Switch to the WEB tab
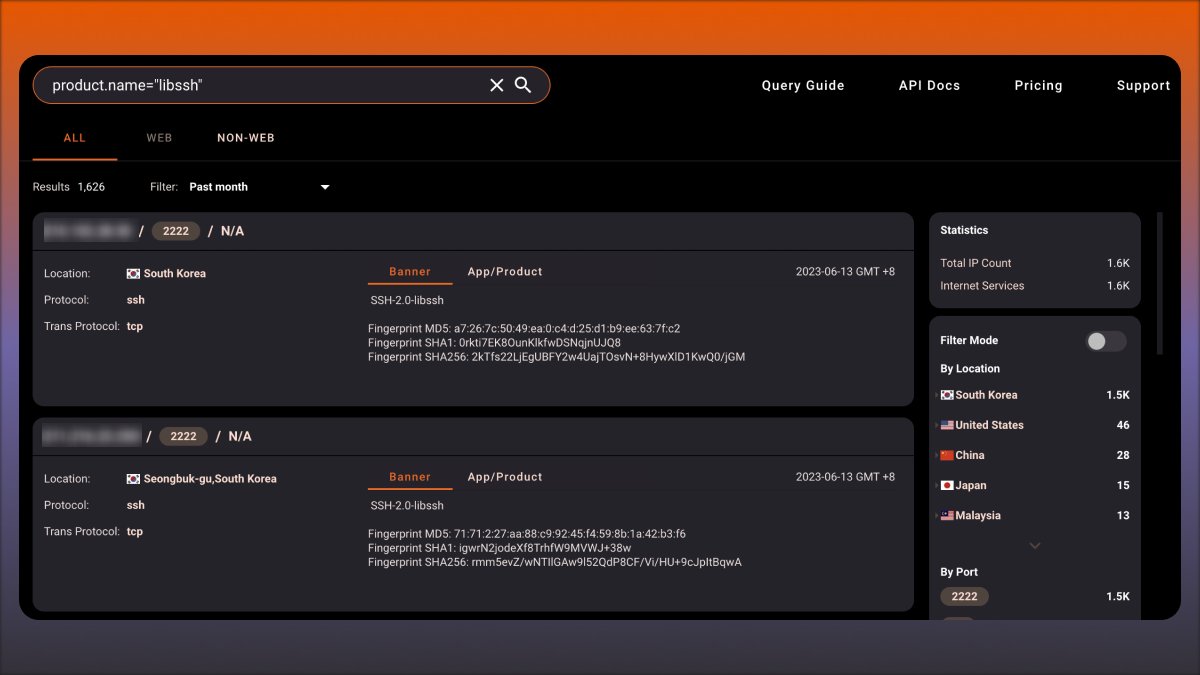 click(x=159, y=138)
